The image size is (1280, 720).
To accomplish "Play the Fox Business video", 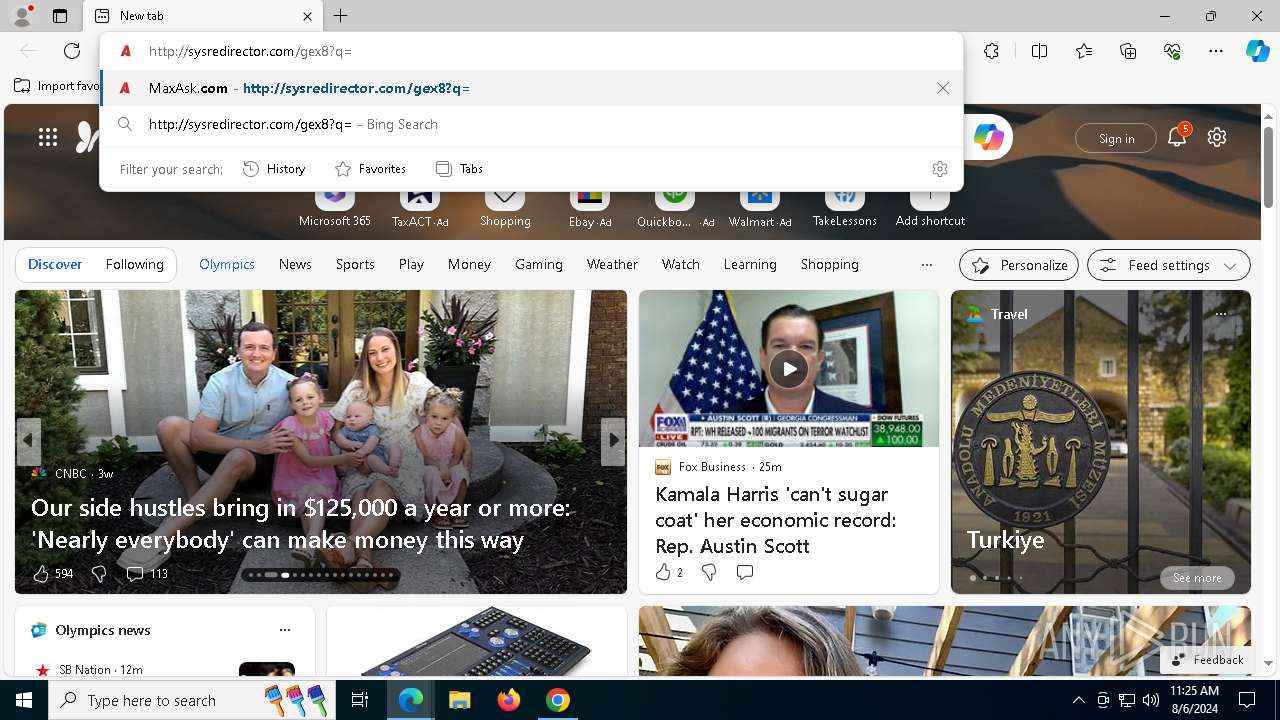I will coord(789,369).
